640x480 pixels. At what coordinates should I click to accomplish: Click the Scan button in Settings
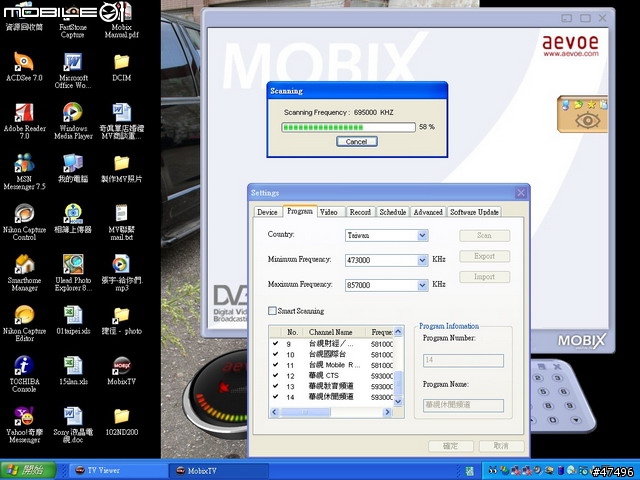point(484,236)
